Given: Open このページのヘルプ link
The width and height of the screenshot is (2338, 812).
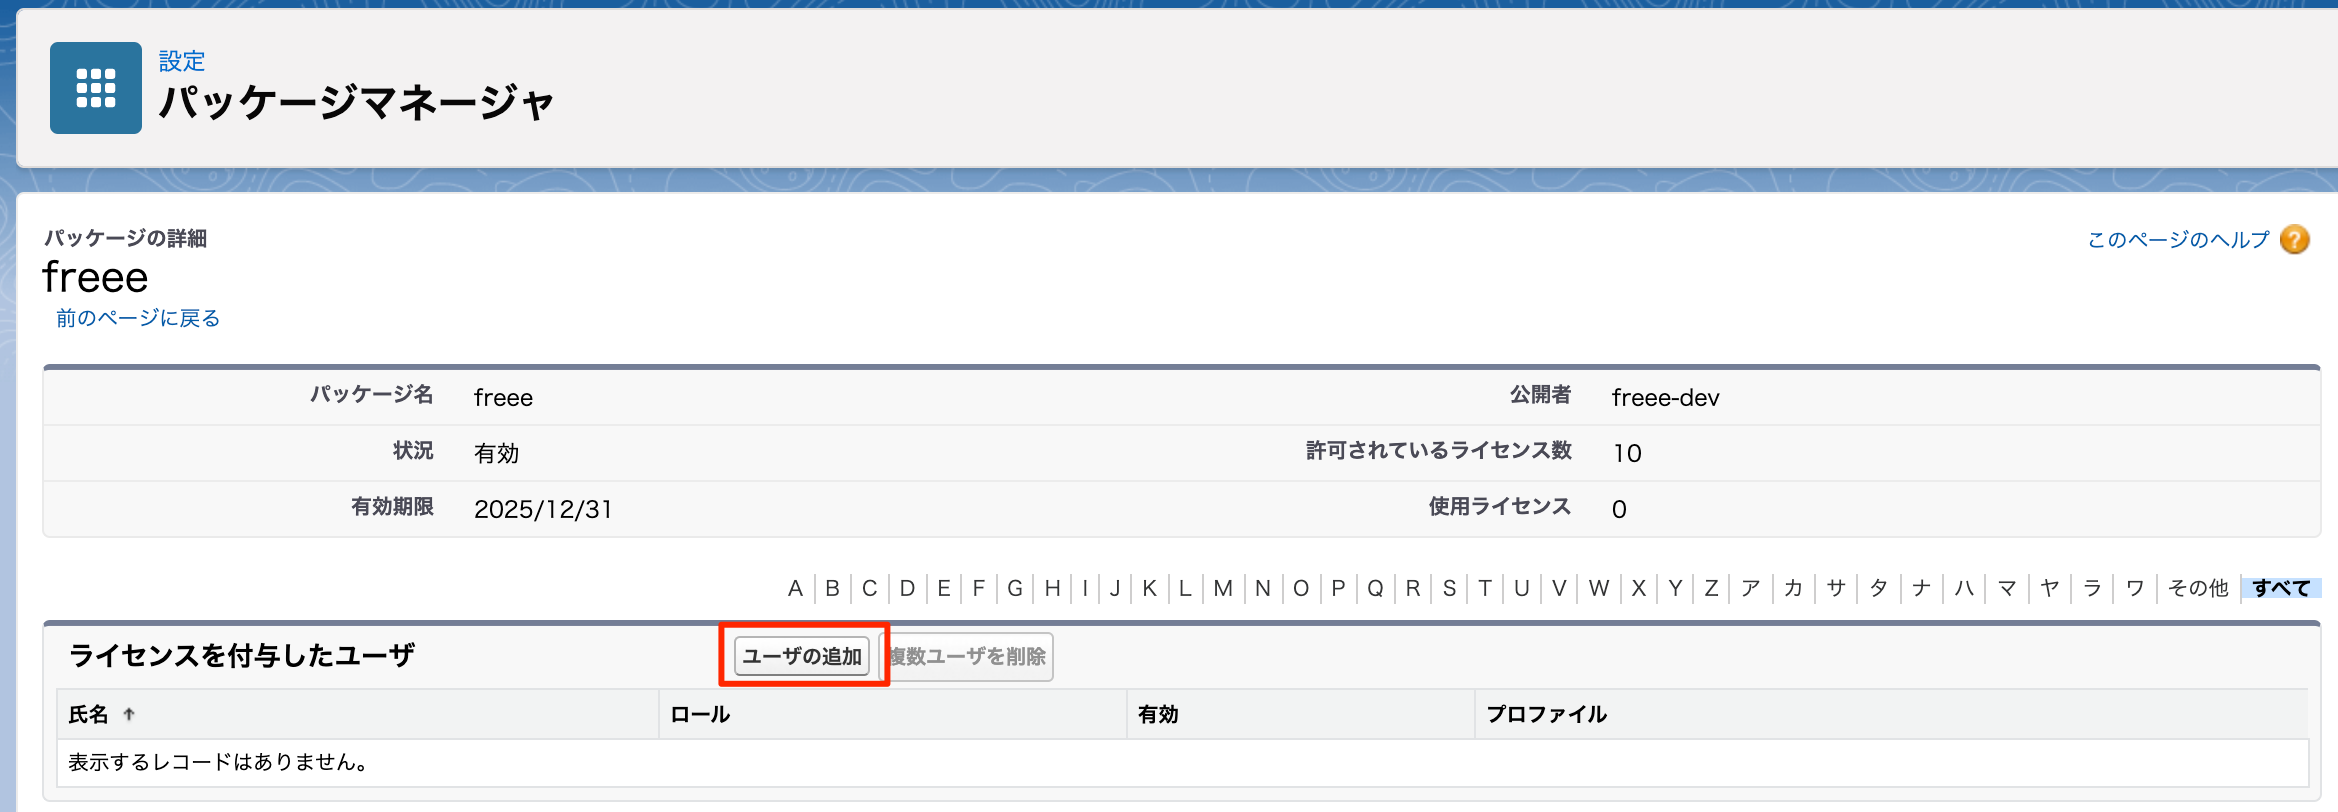Looking at the screenshot, I should [x=2178, y=240].
